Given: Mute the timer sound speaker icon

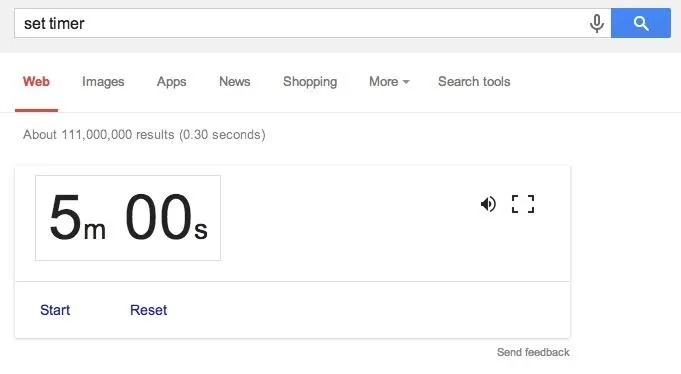Looking at the screenshot, I should [x=488, y=204].
